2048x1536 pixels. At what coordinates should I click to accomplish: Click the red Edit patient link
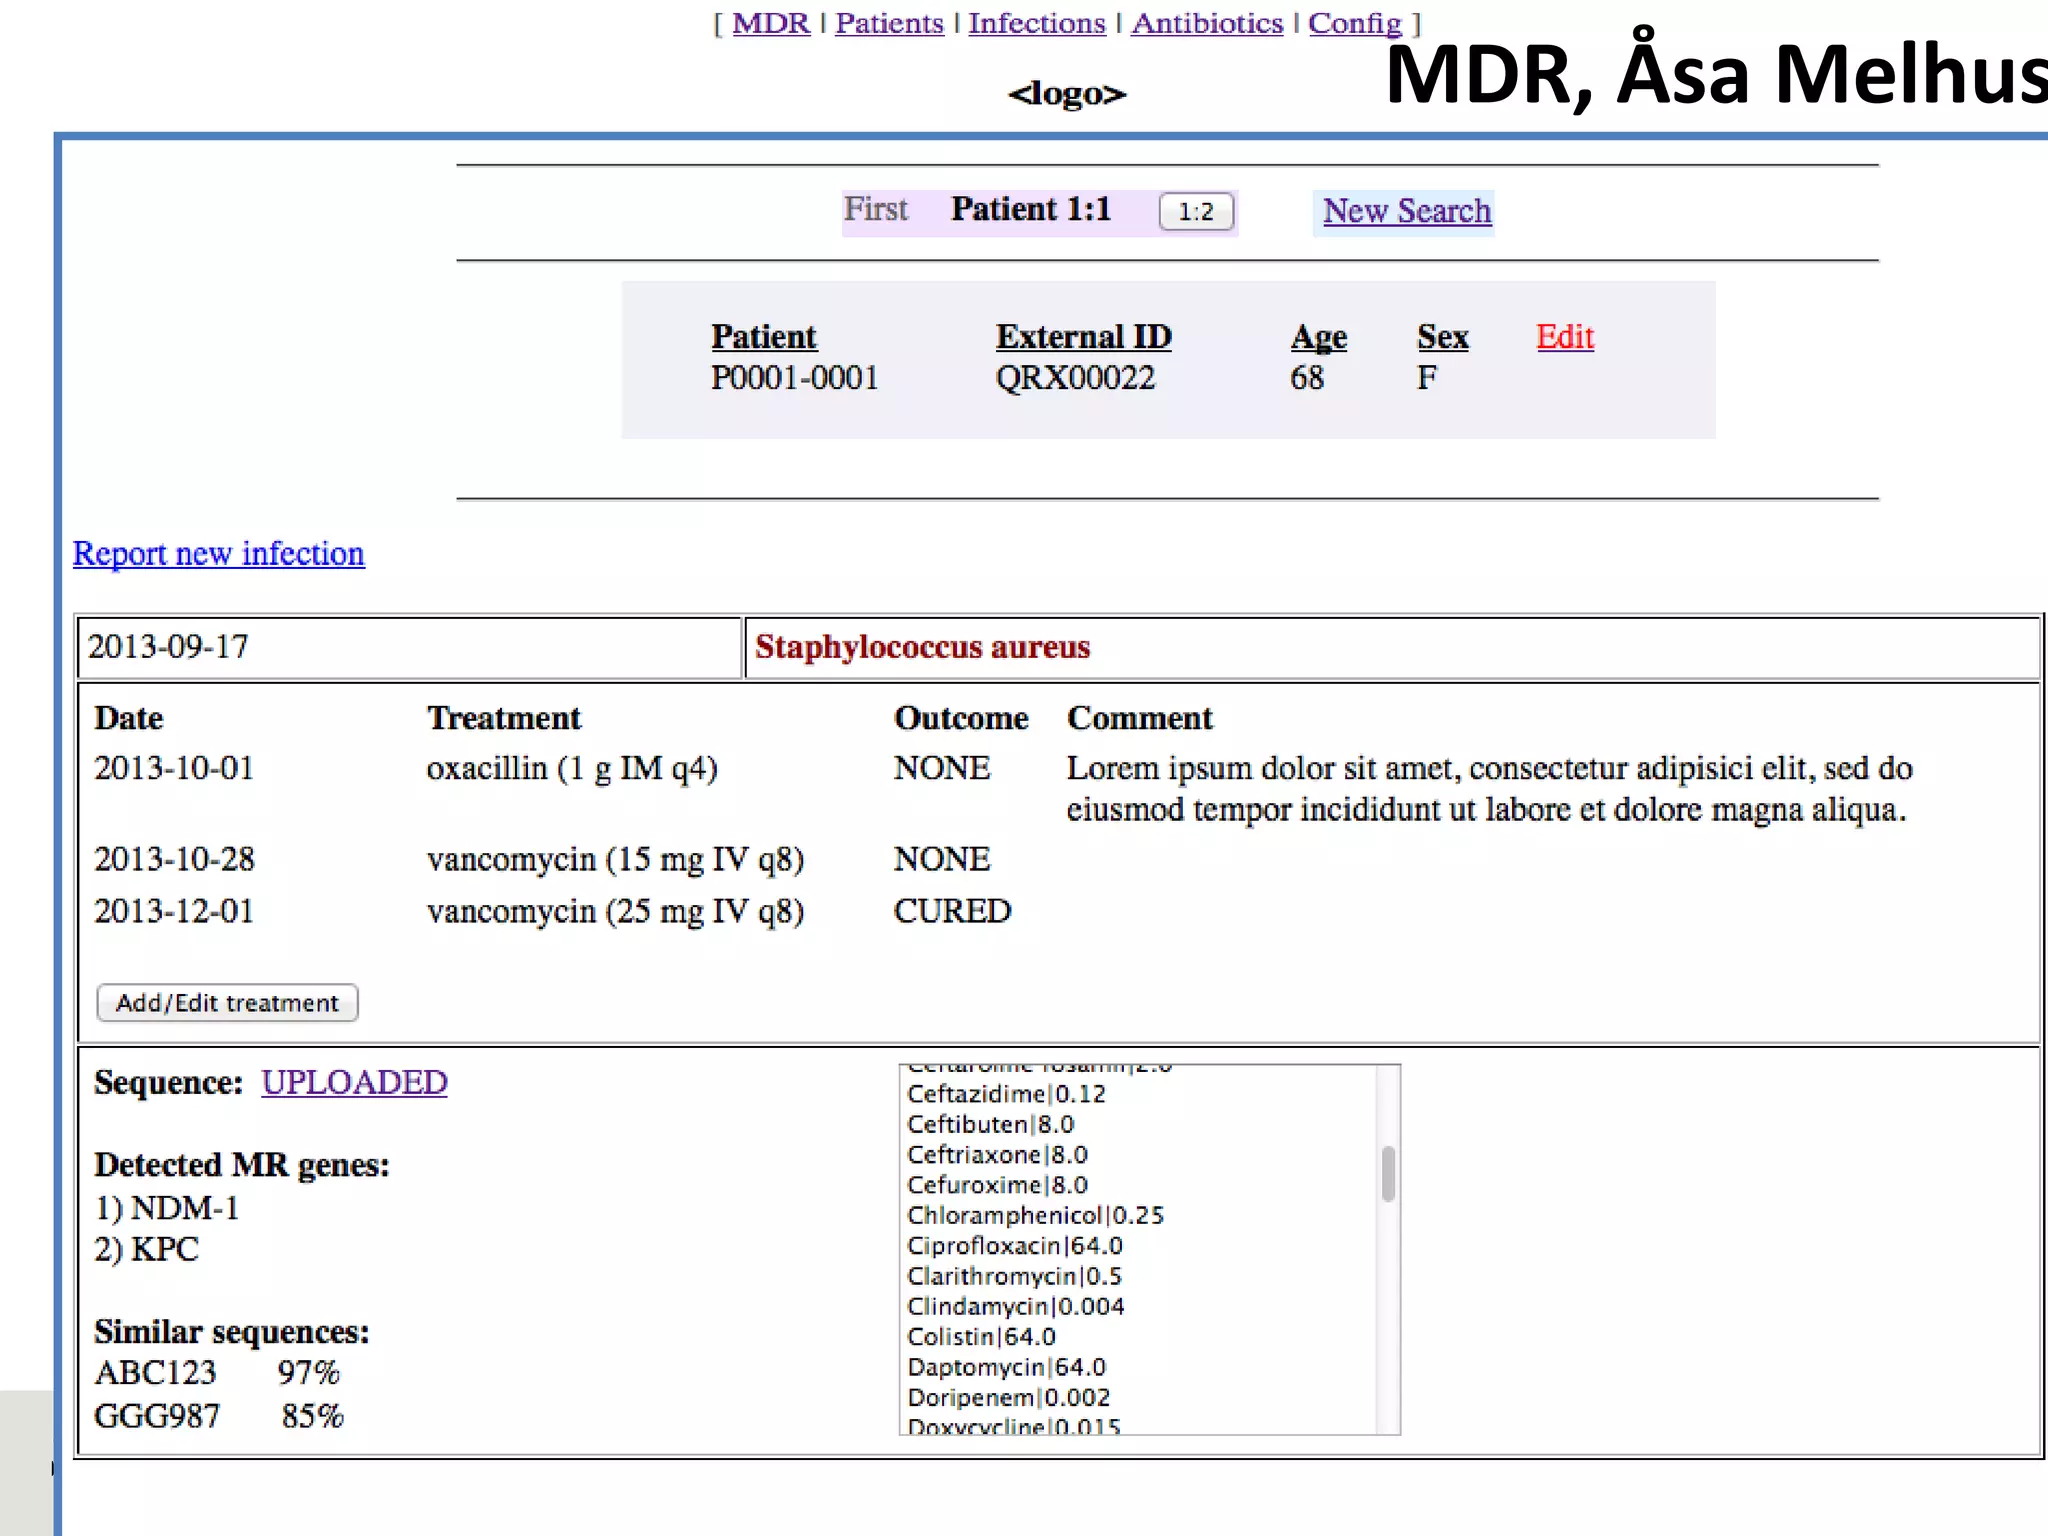[x=1564, y=337]
